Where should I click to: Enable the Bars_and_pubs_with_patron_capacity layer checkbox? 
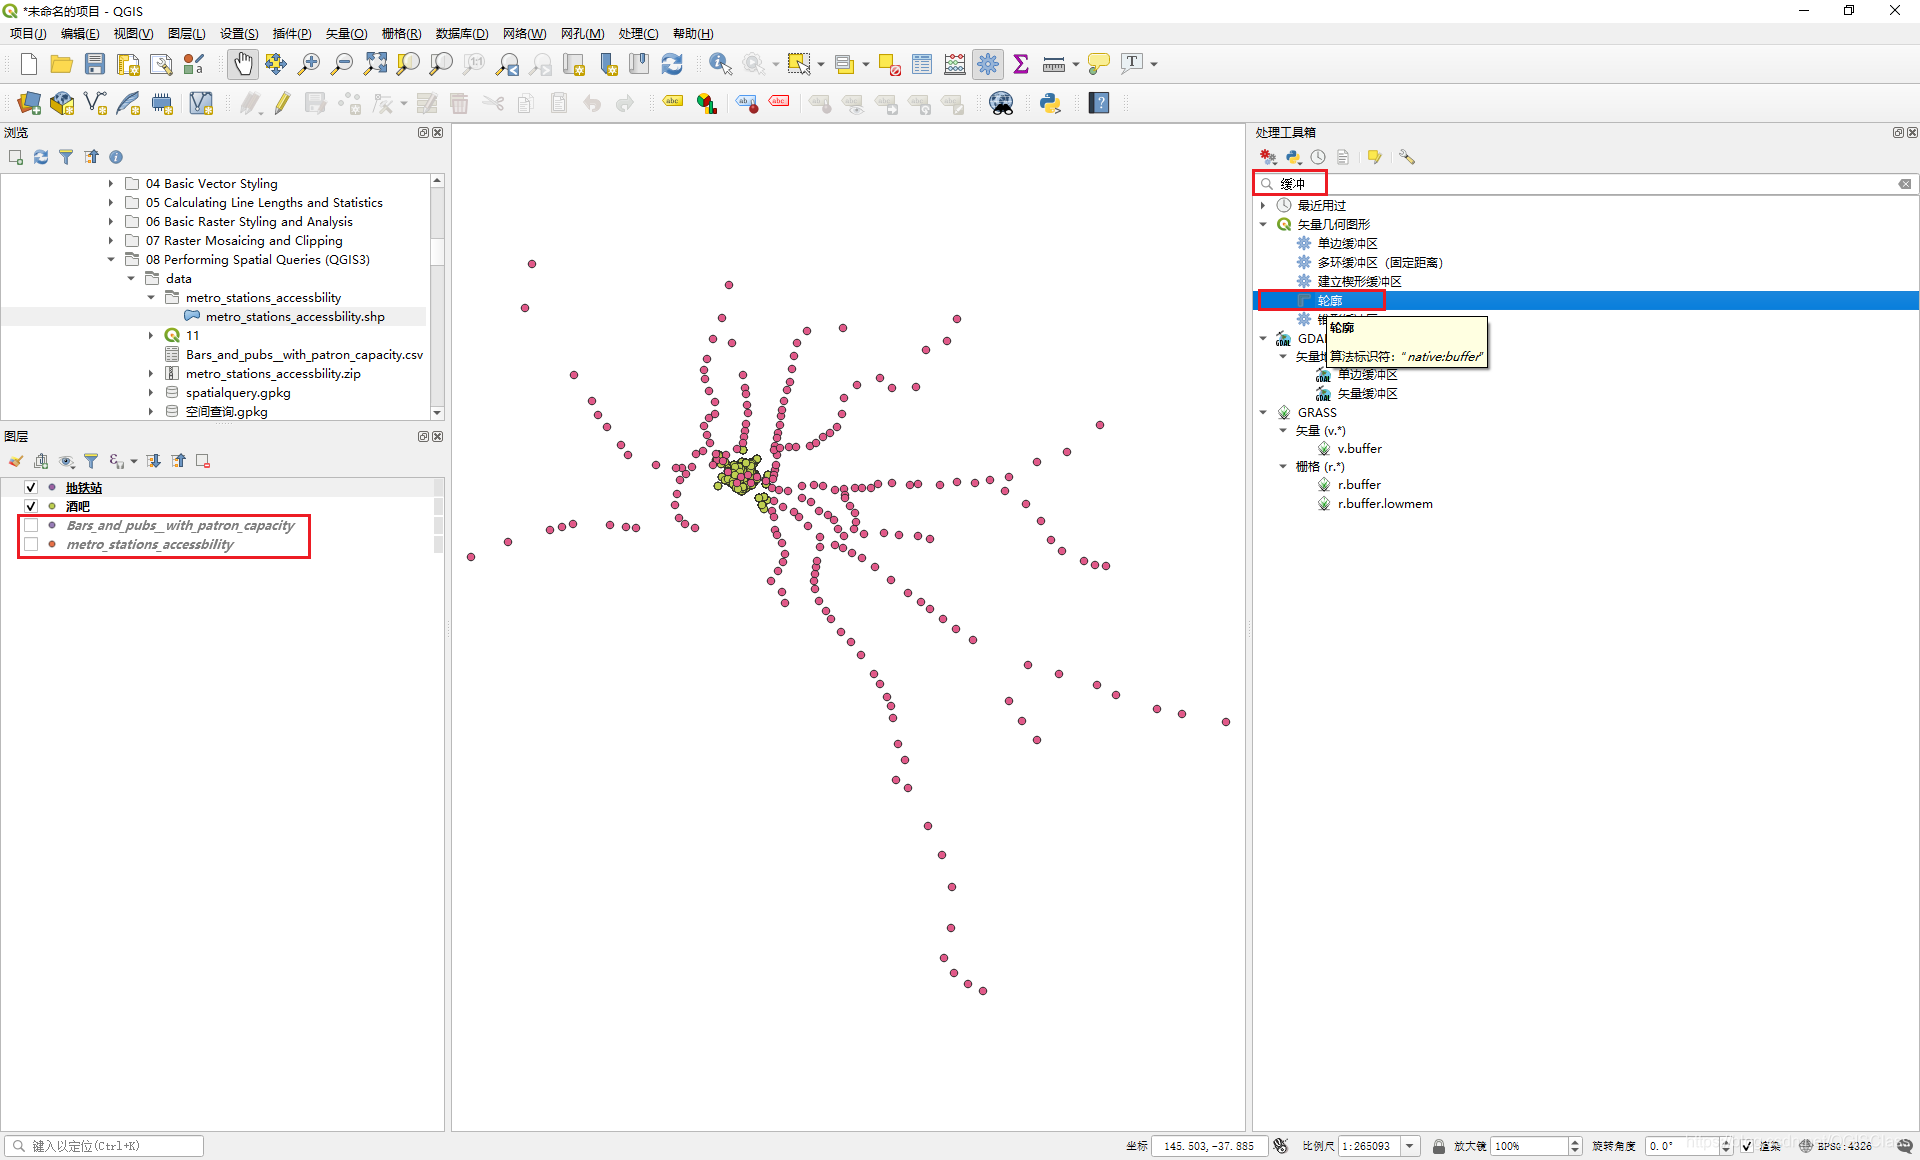31,525
